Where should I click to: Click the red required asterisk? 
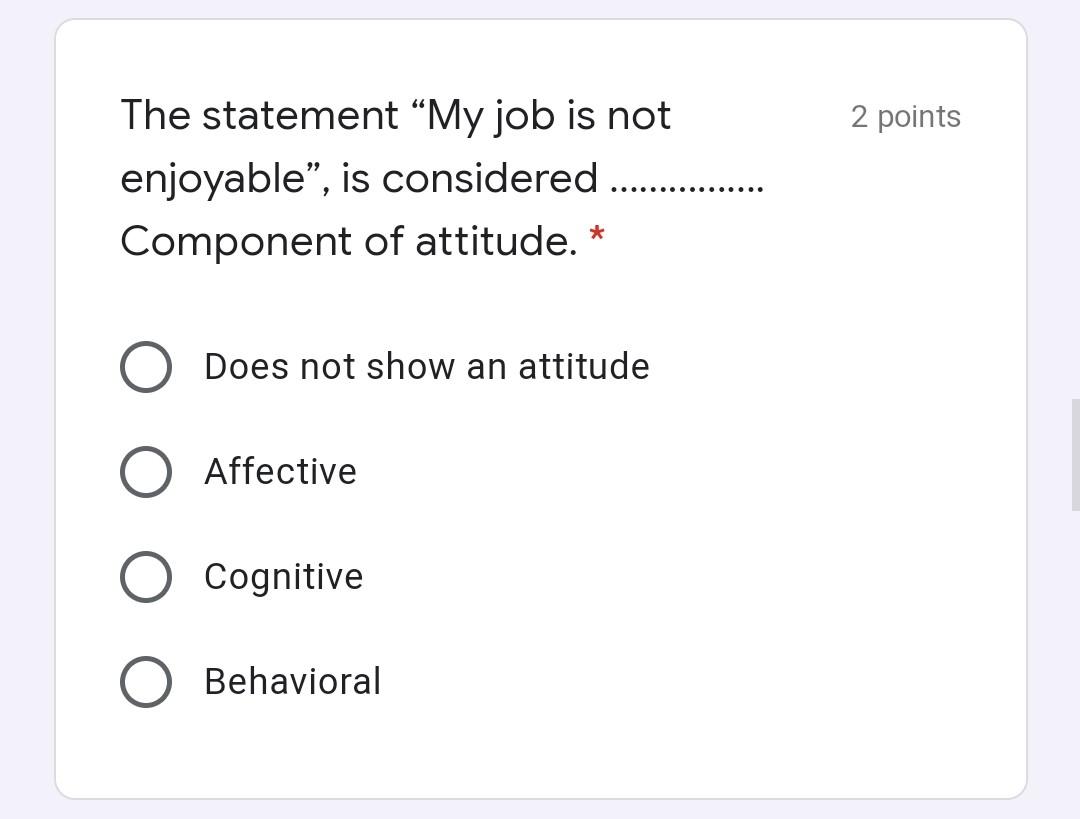(597, 236)
